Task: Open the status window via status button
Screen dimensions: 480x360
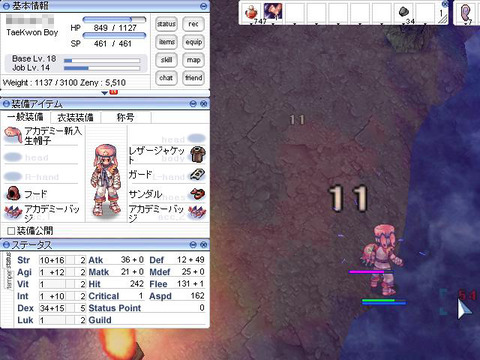Action: click(166, 24)
